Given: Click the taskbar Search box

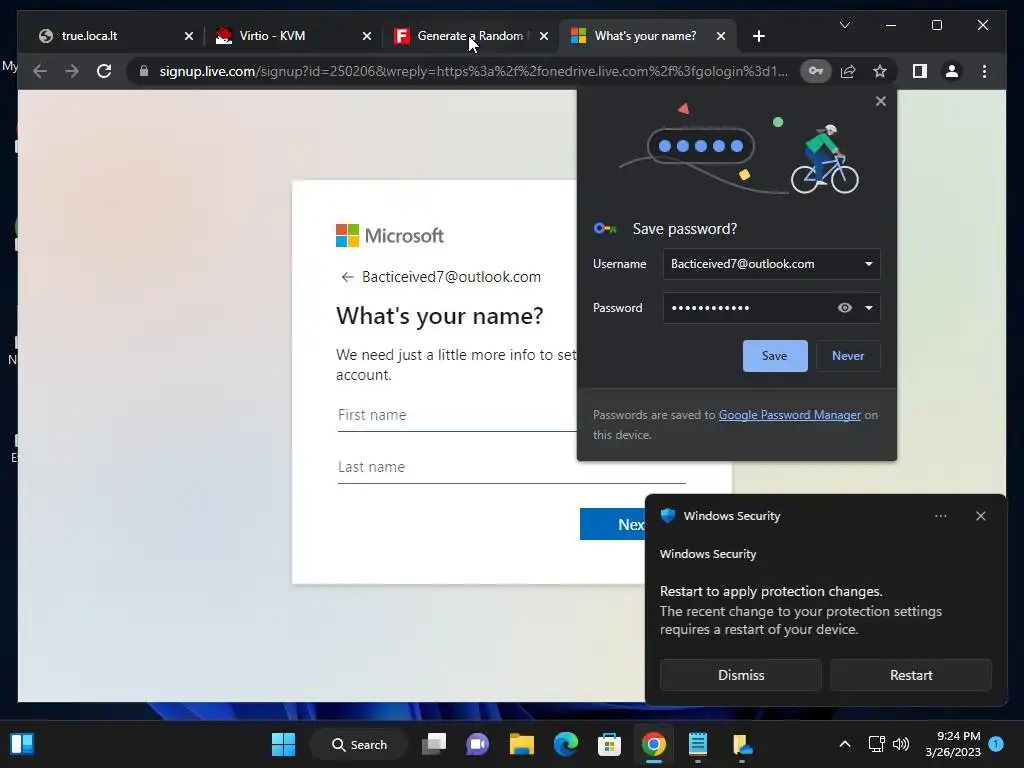Looking at the screenshot, I should 359,744.
